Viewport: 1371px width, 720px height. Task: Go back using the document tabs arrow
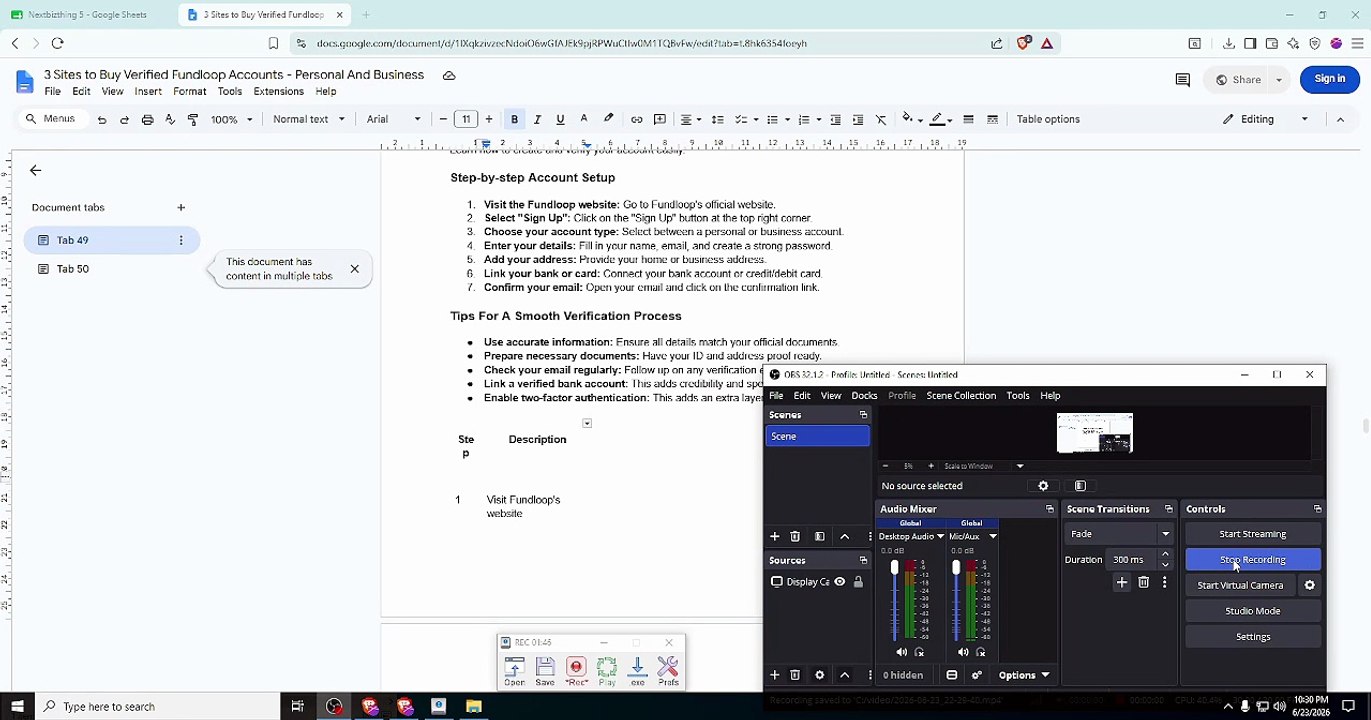35,171
